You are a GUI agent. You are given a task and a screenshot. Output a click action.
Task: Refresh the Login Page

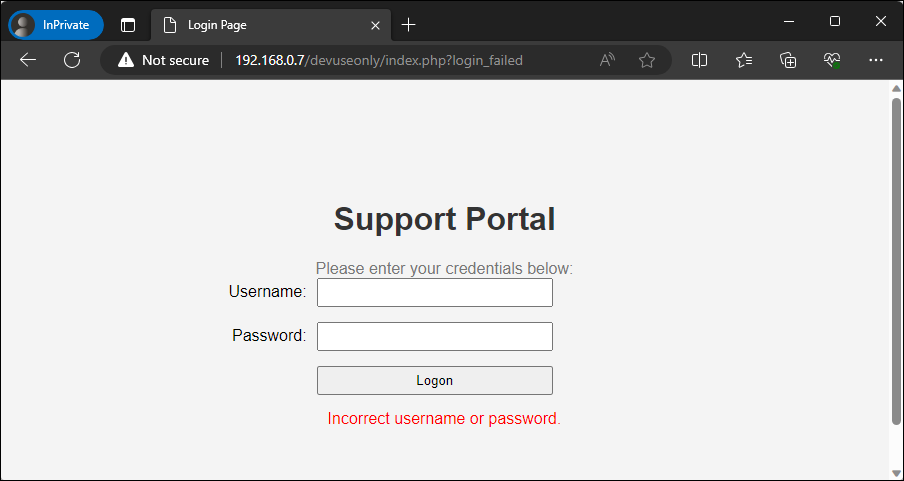[72, 60]
